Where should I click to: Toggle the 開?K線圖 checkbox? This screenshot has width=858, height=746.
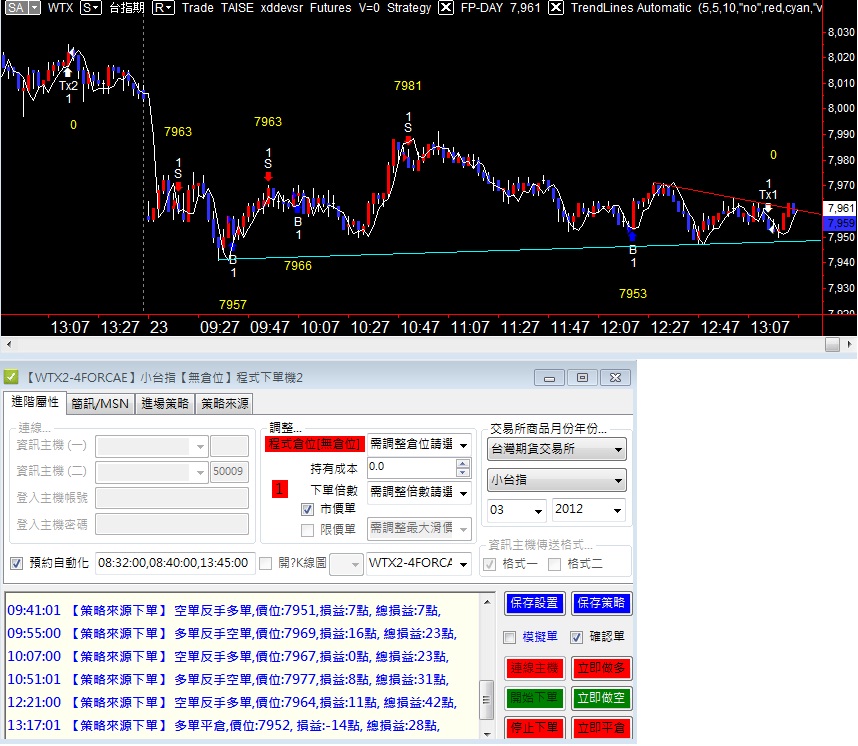pos(265,564)
